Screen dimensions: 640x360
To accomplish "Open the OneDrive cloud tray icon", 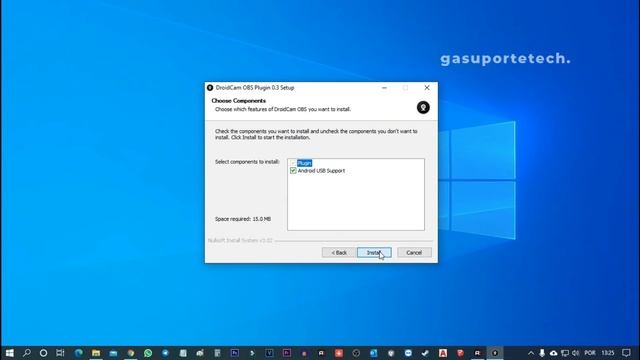I will click(553, 353).
